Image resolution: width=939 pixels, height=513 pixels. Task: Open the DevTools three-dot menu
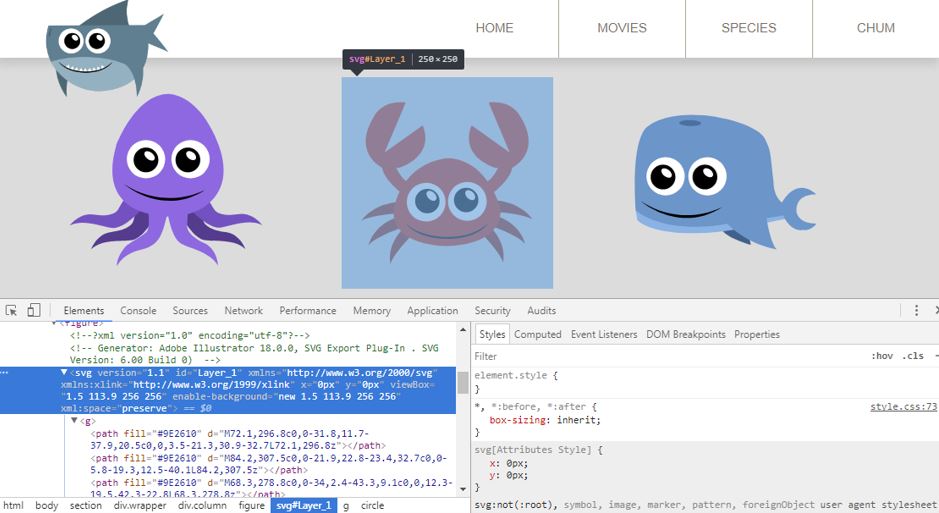pos(916,311)
